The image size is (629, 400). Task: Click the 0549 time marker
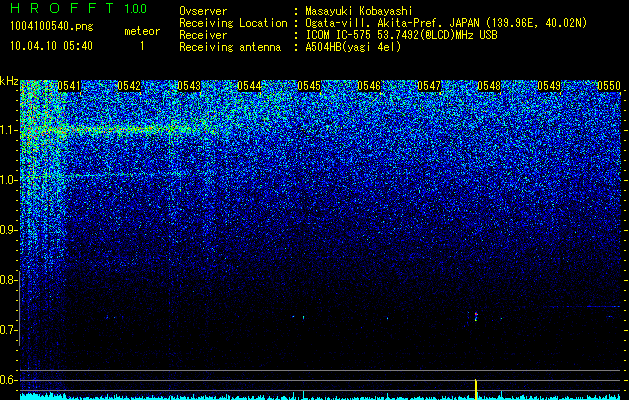(x=549, y=86)
